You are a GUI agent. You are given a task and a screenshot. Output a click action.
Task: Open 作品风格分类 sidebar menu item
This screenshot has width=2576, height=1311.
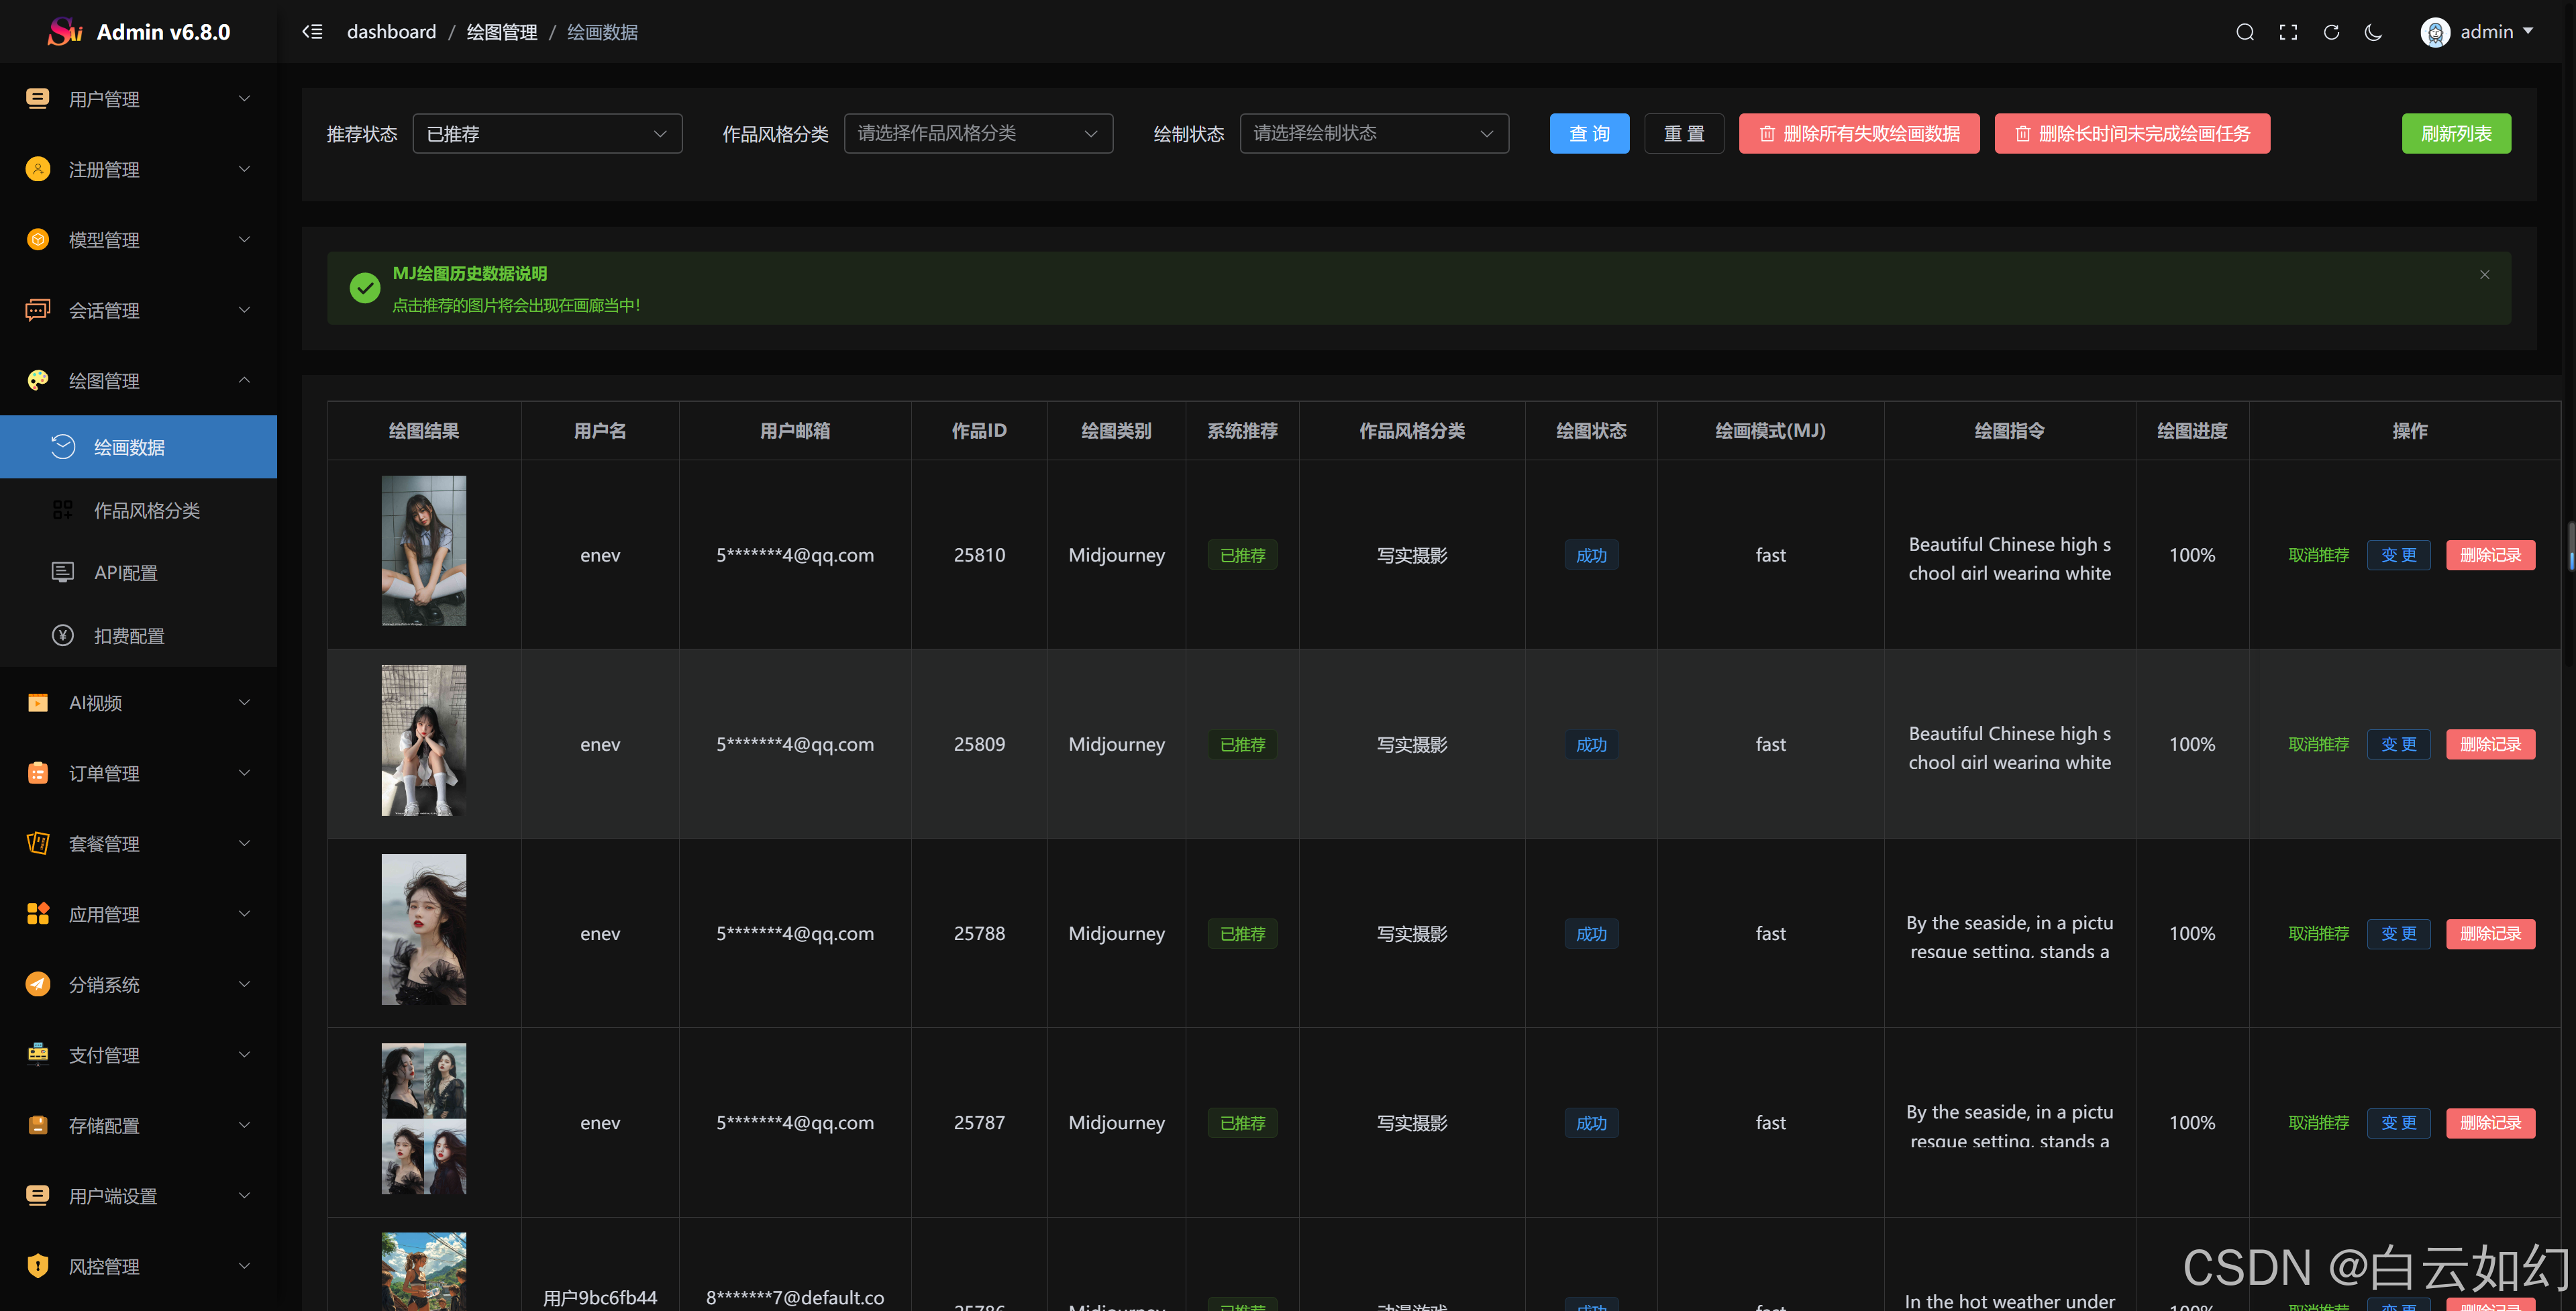point(146,510)
